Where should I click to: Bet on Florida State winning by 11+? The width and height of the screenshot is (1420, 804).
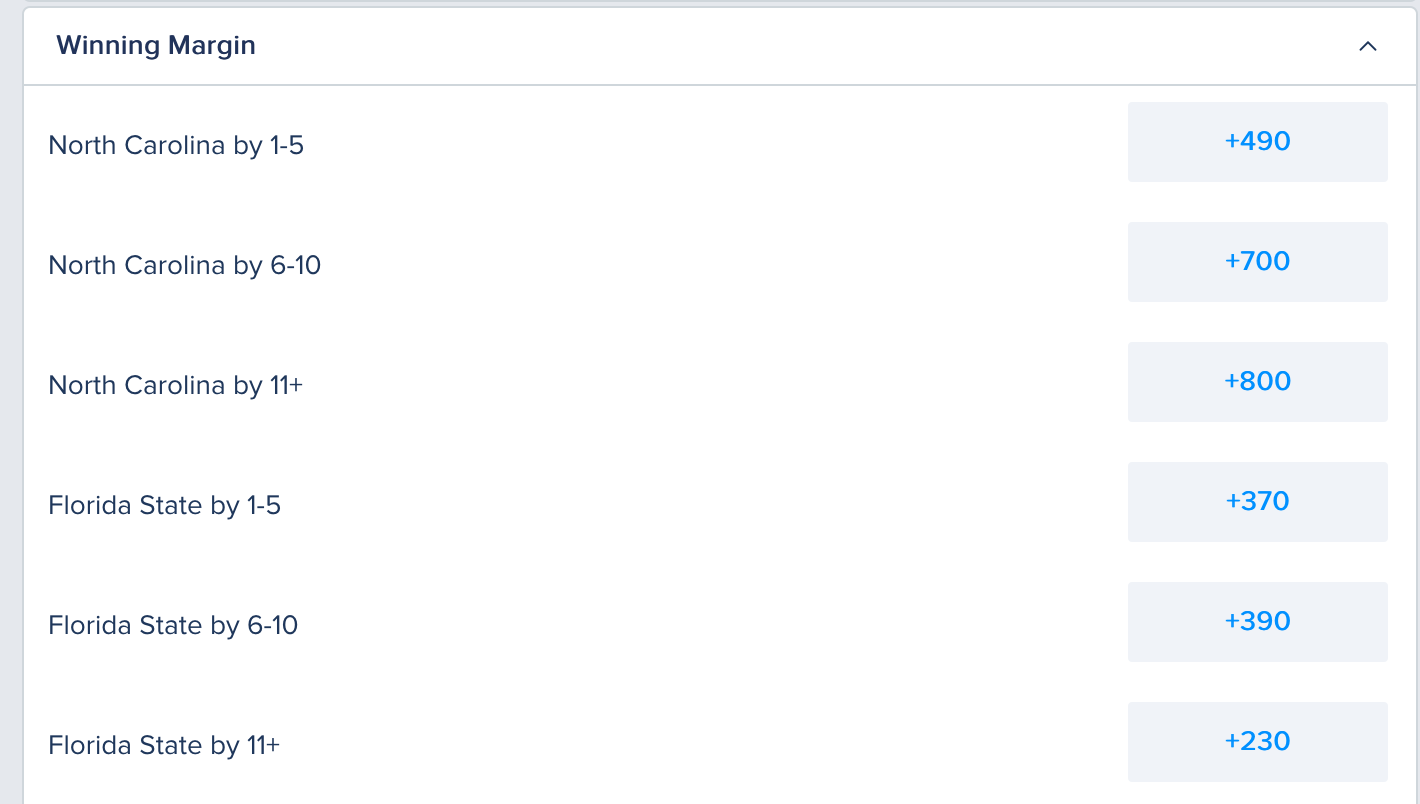pyautogui.click(x=1257, y=742)
